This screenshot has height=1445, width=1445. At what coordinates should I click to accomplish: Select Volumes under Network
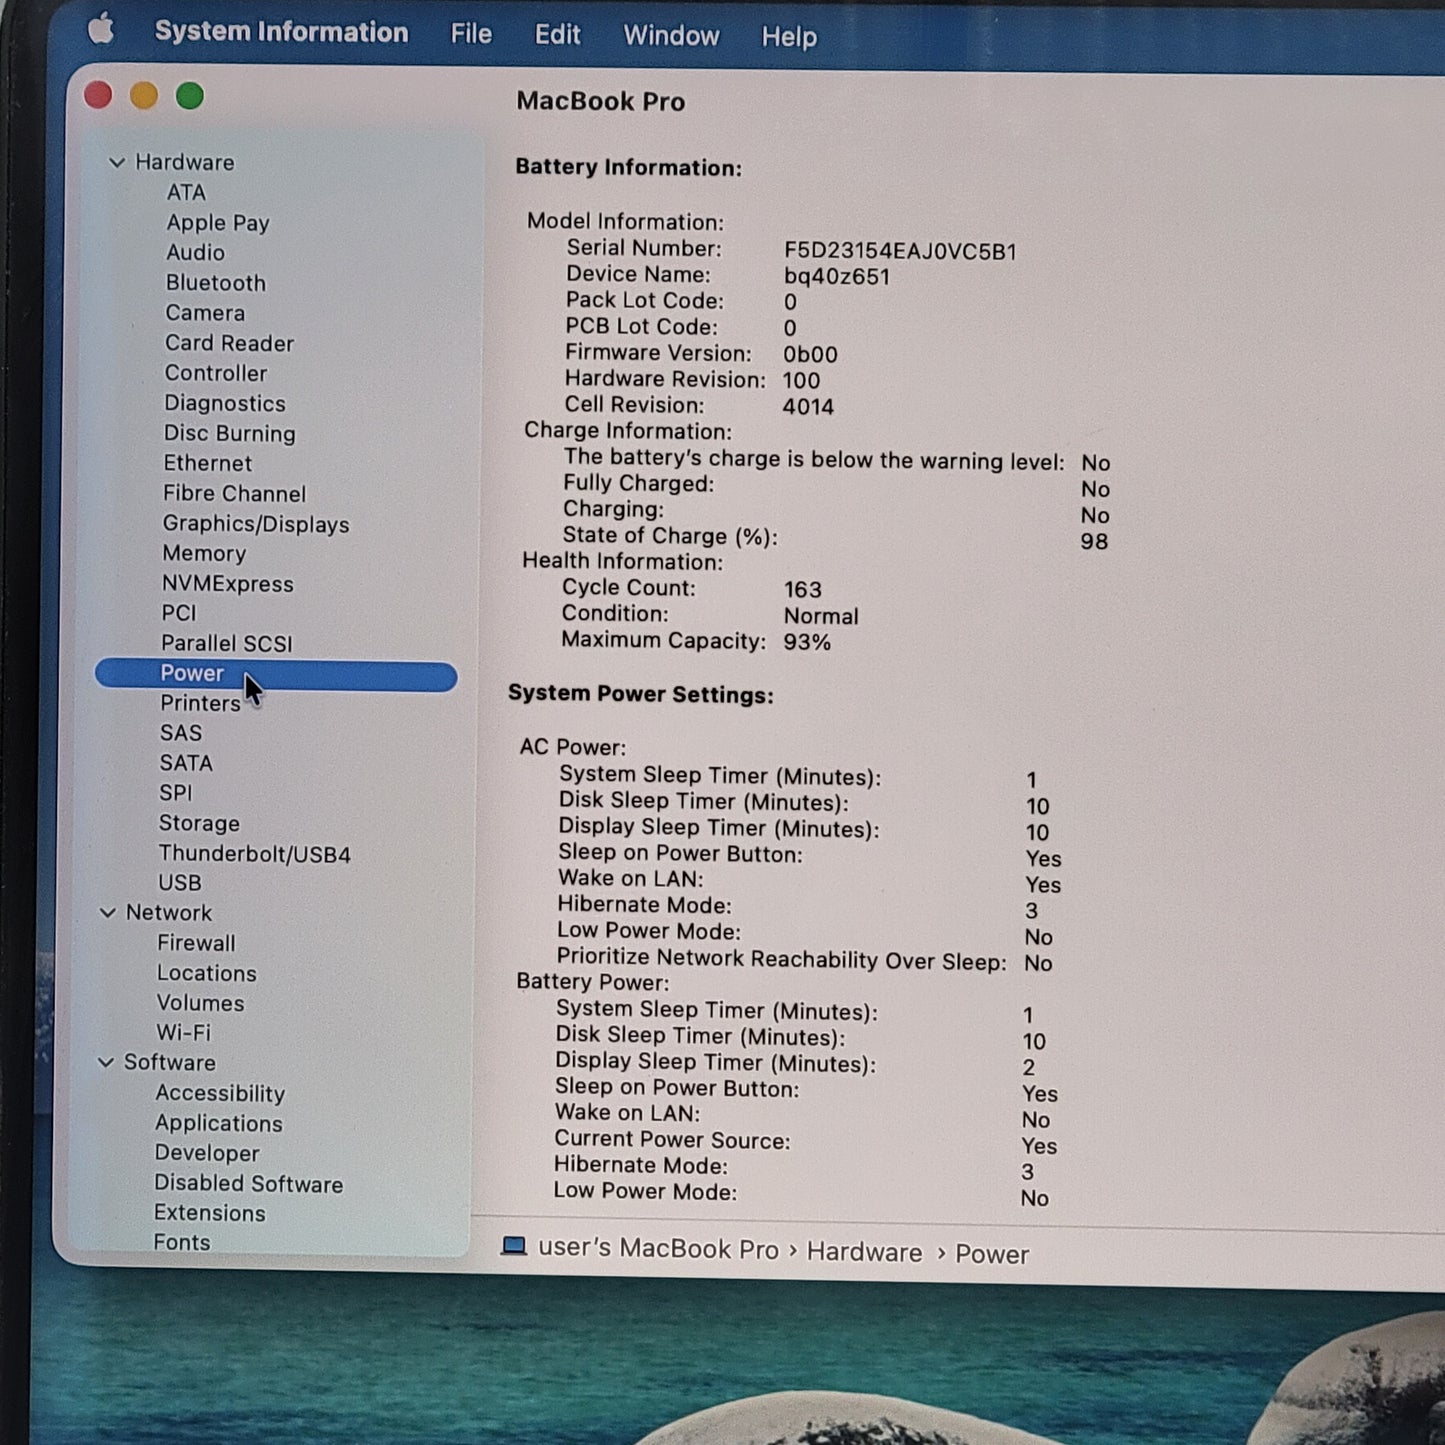pyautogui.click(x=200, y=1003)
